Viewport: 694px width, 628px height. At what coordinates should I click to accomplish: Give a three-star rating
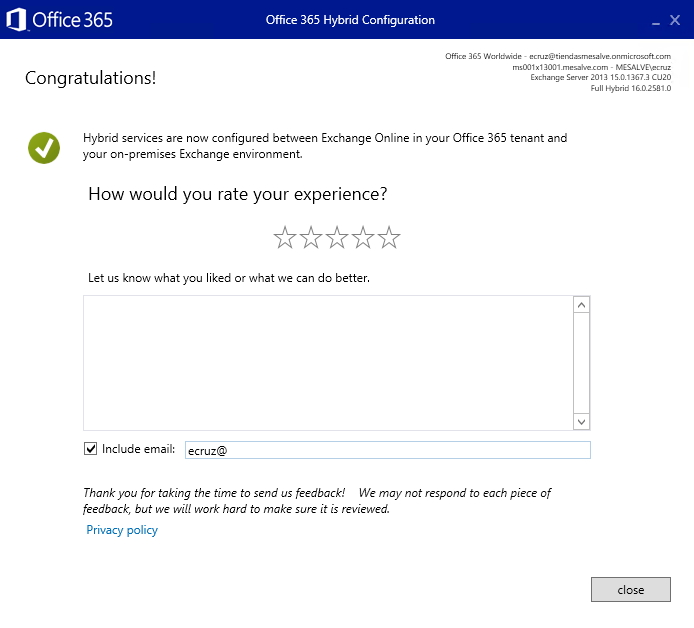(337, 238)
